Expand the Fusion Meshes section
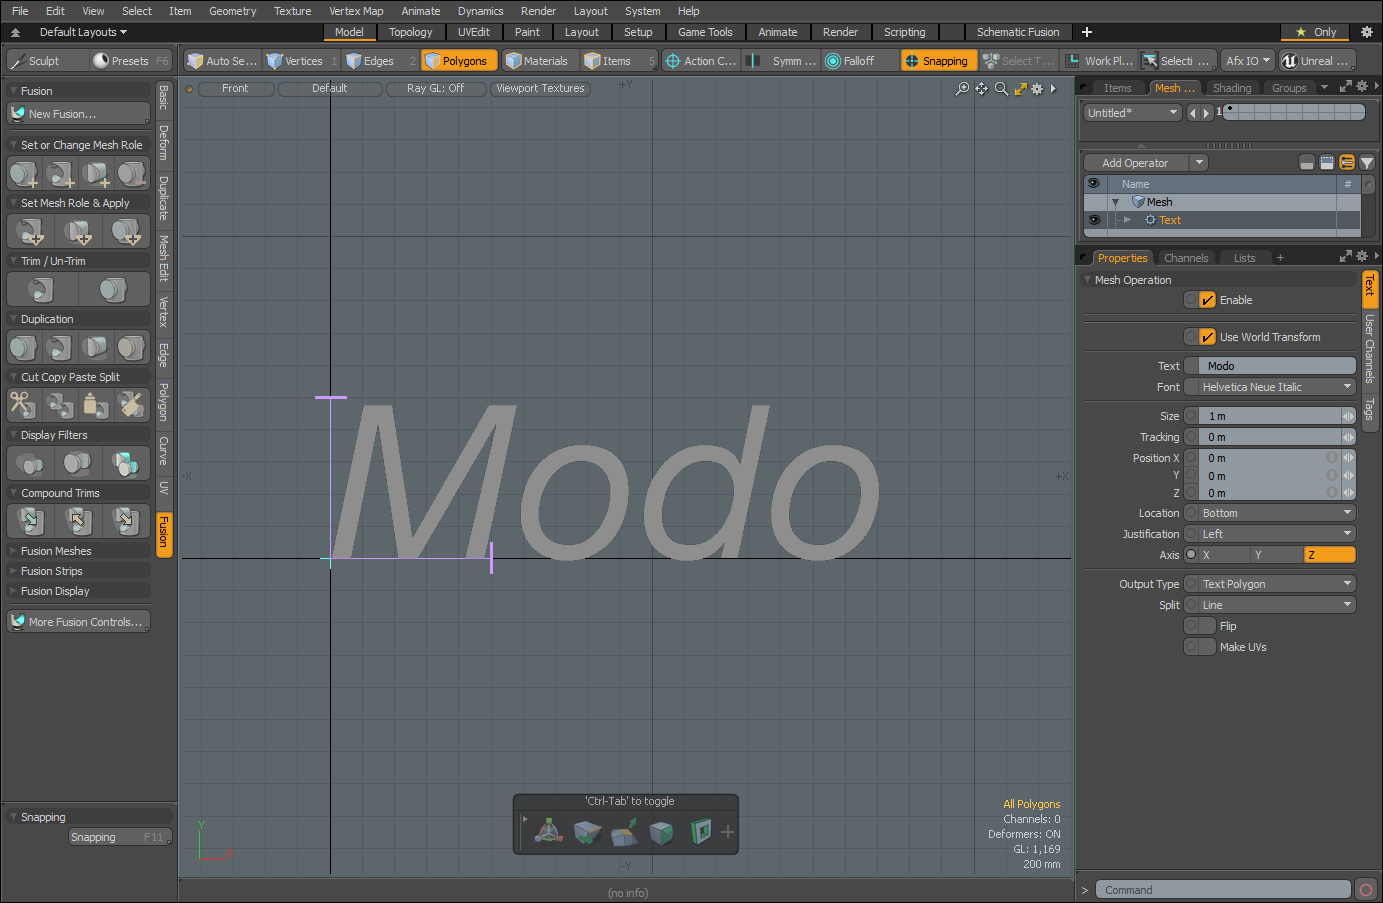 pos(56,551)
